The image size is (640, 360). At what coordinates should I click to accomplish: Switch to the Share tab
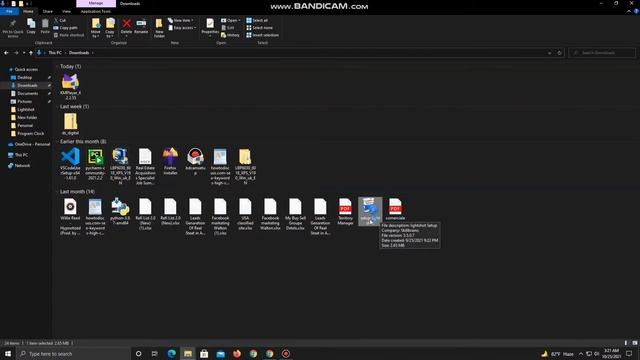[x=48, y=11]
